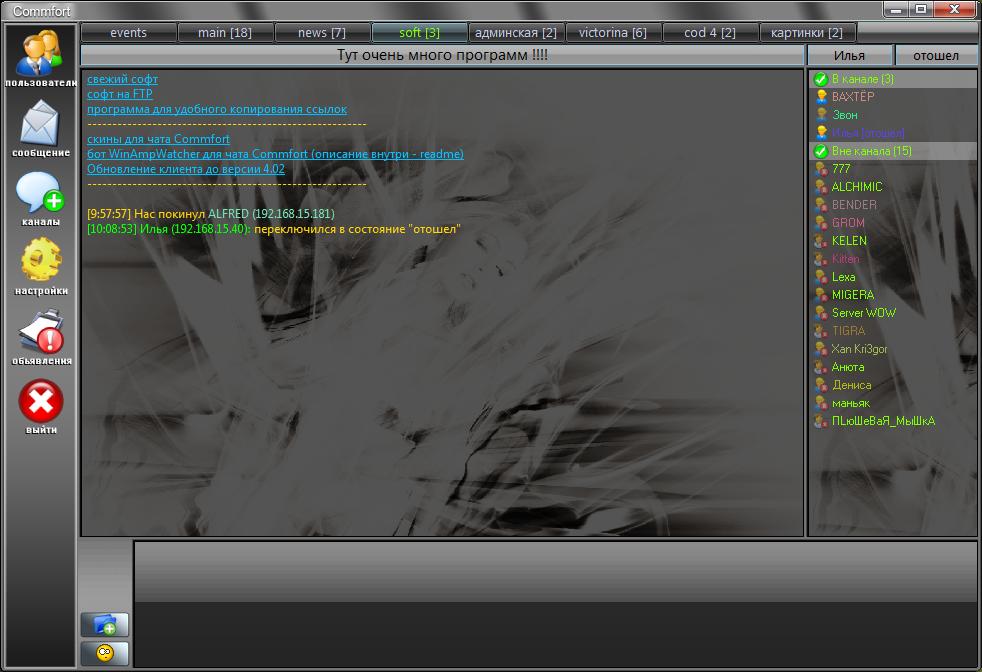982x672 pixels.
Task: Click the smiley emoticon button
Action: [x=105, y=654]
